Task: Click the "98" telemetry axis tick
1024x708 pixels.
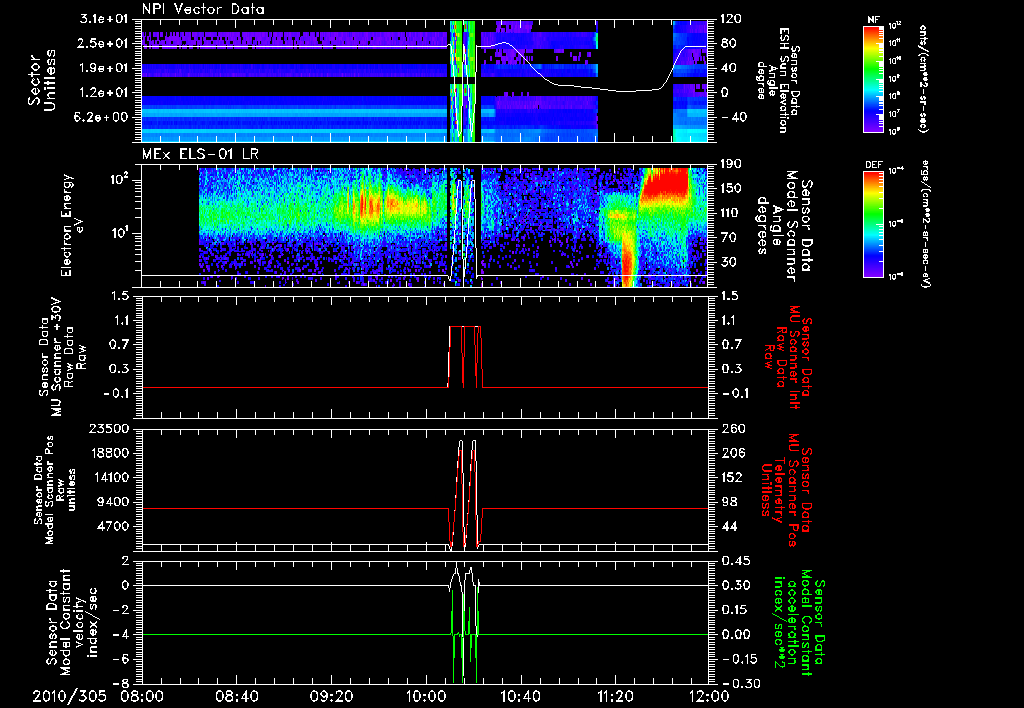Action: click(x=728, y=502)
